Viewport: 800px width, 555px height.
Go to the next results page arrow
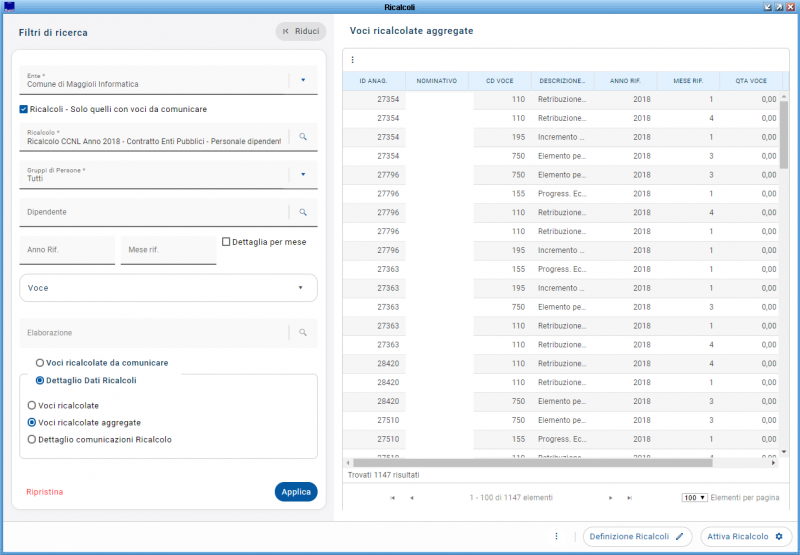(x=611, y=497)
